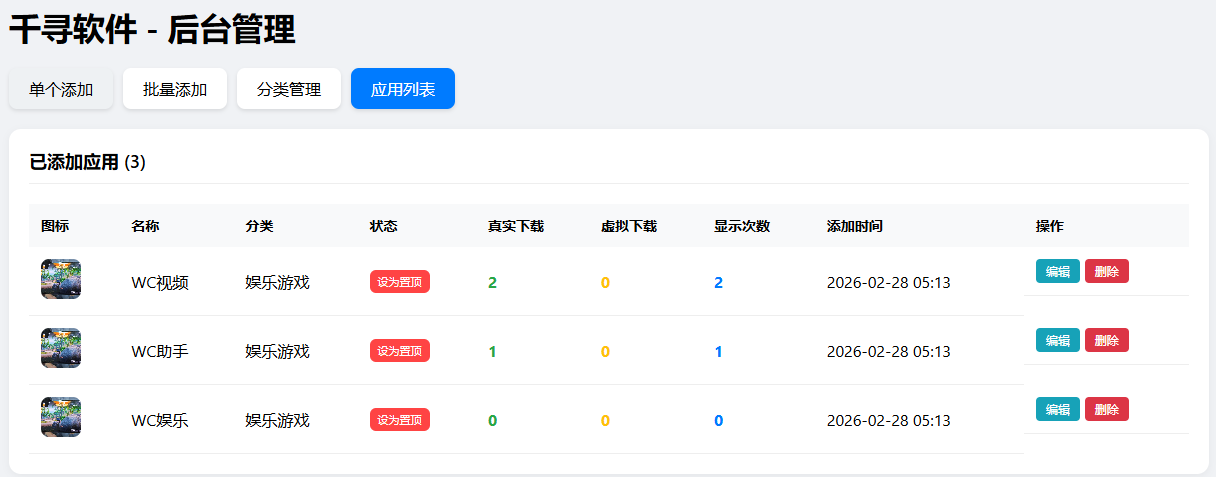Image resolution: width=1216 pixels, height=477 pixels.
Task: Click the 图标 column header
Action: 55,226
